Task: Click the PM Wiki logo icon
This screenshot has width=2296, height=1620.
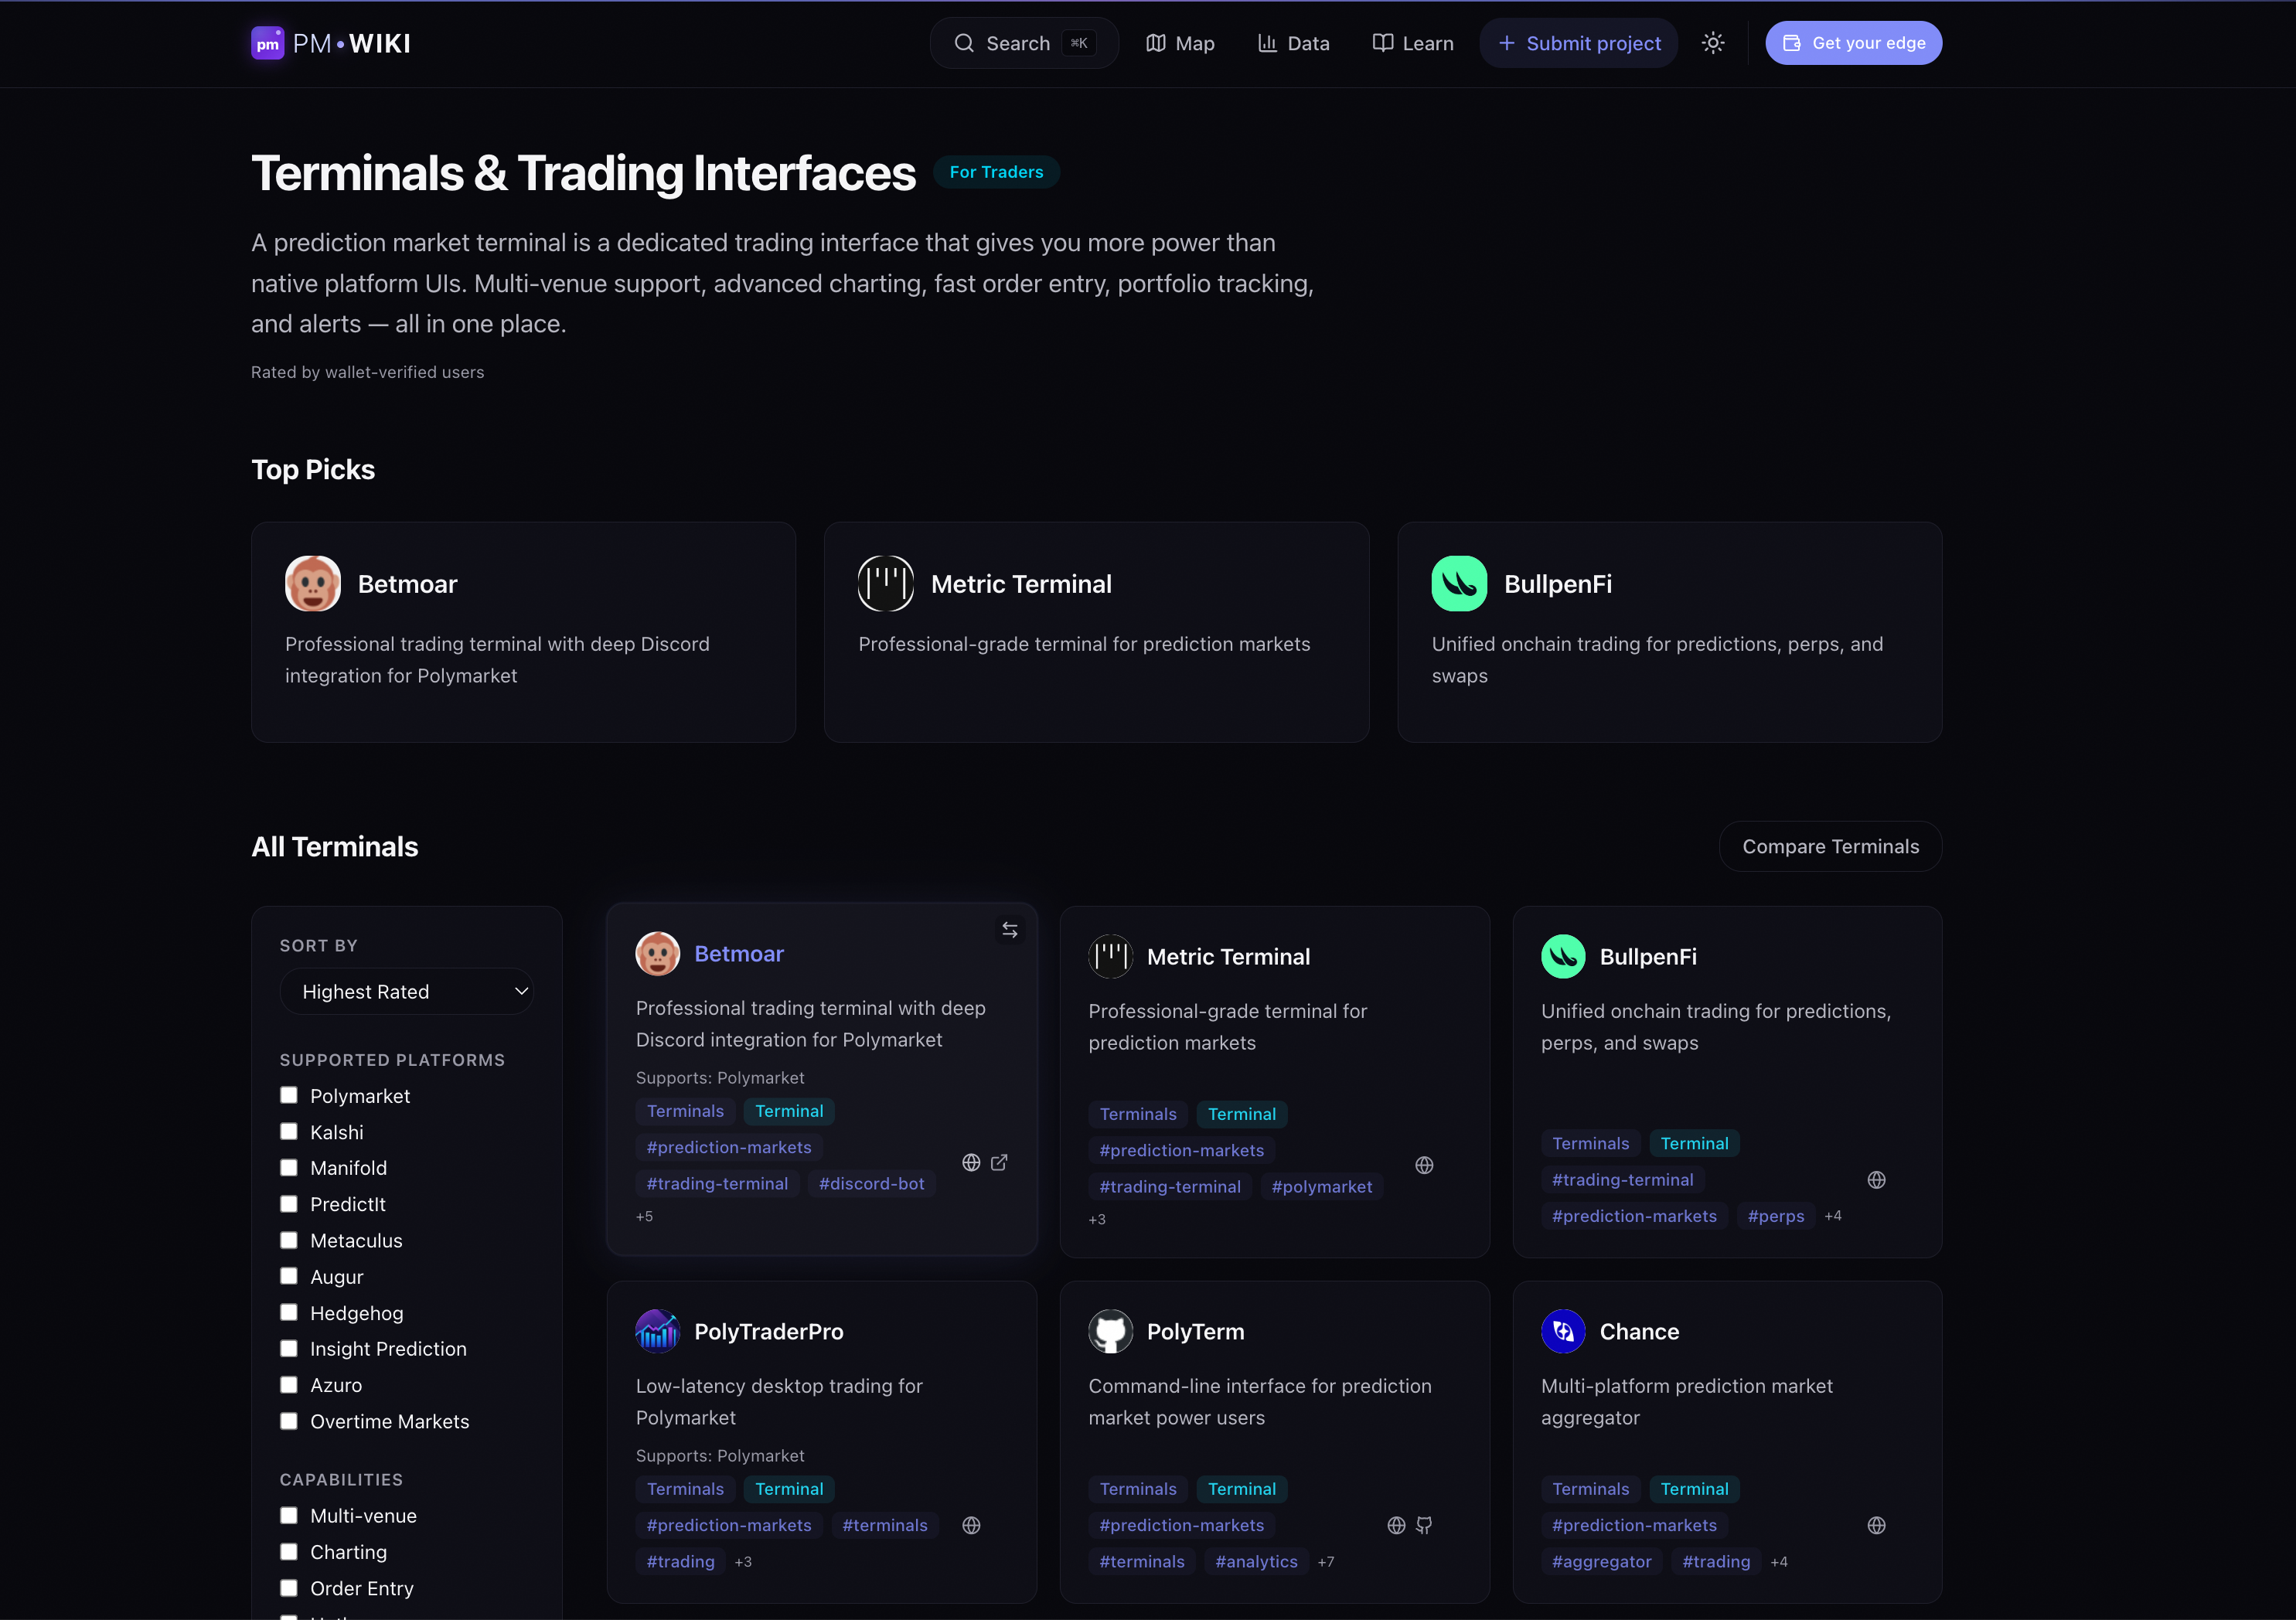Action: coord(267,43)
